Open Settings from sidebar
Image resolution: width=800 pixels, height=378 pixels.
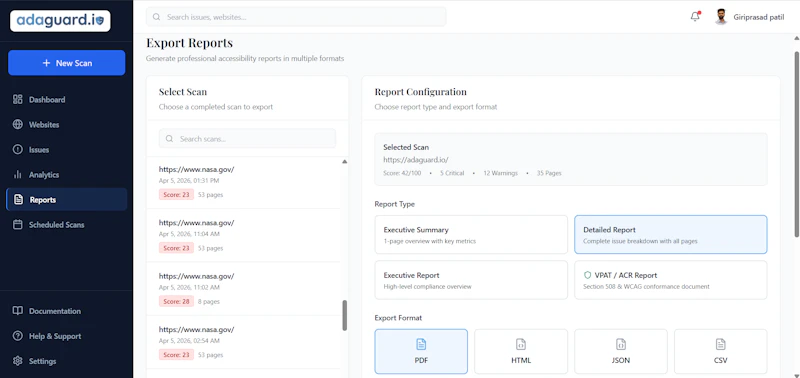pos(66,361)
